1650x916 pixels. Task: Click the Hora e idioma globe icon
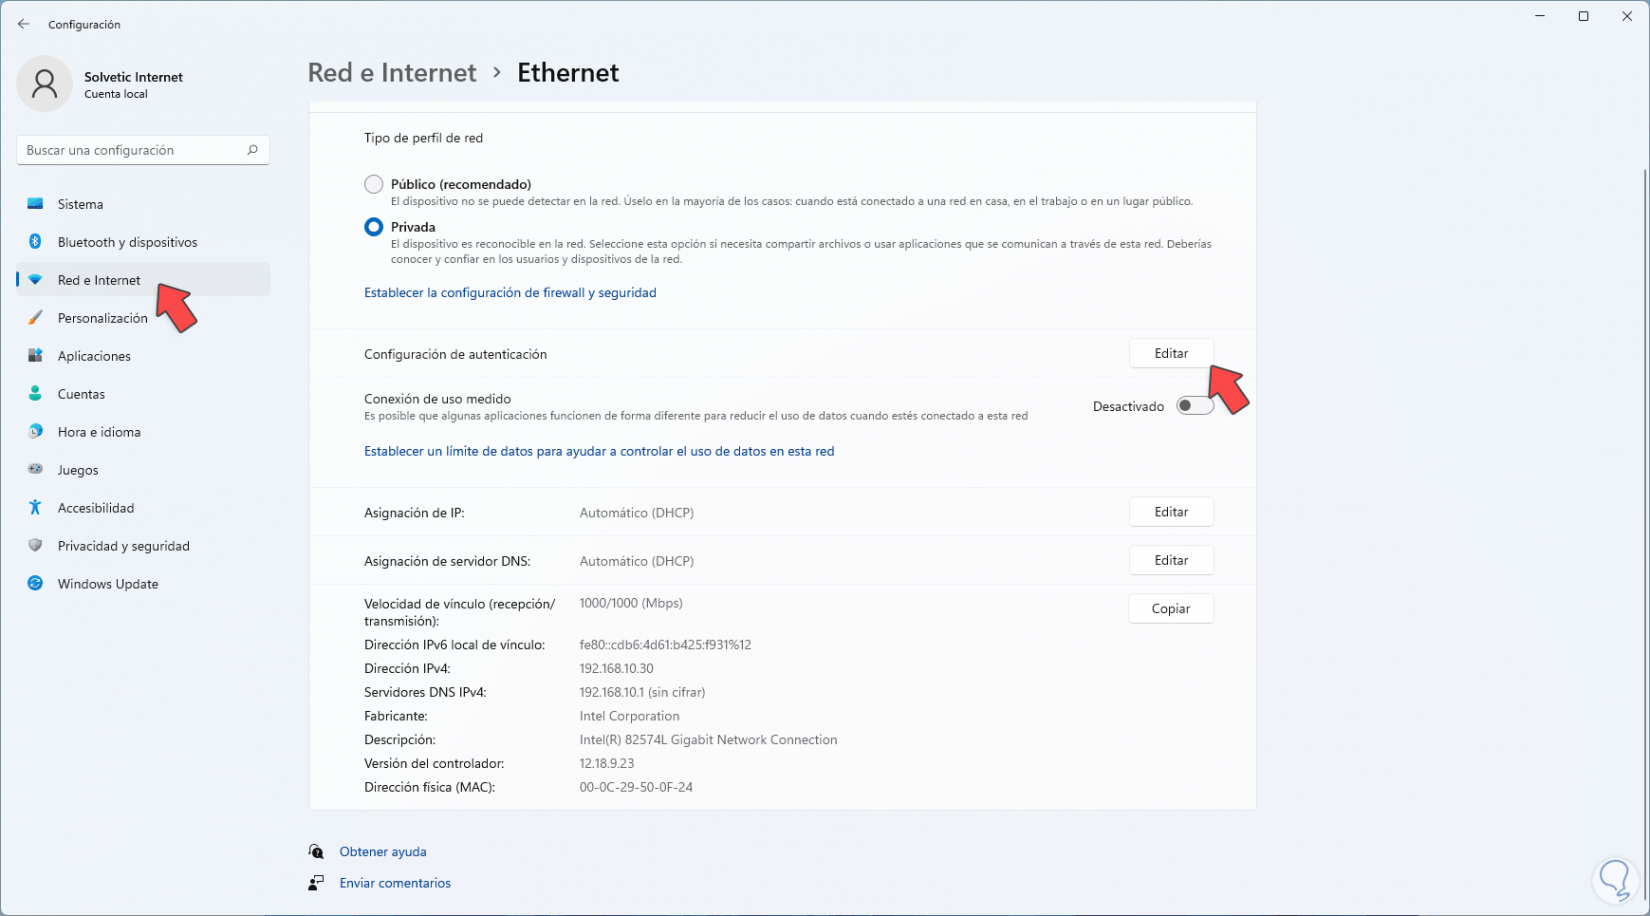click(x=36, y=432)
